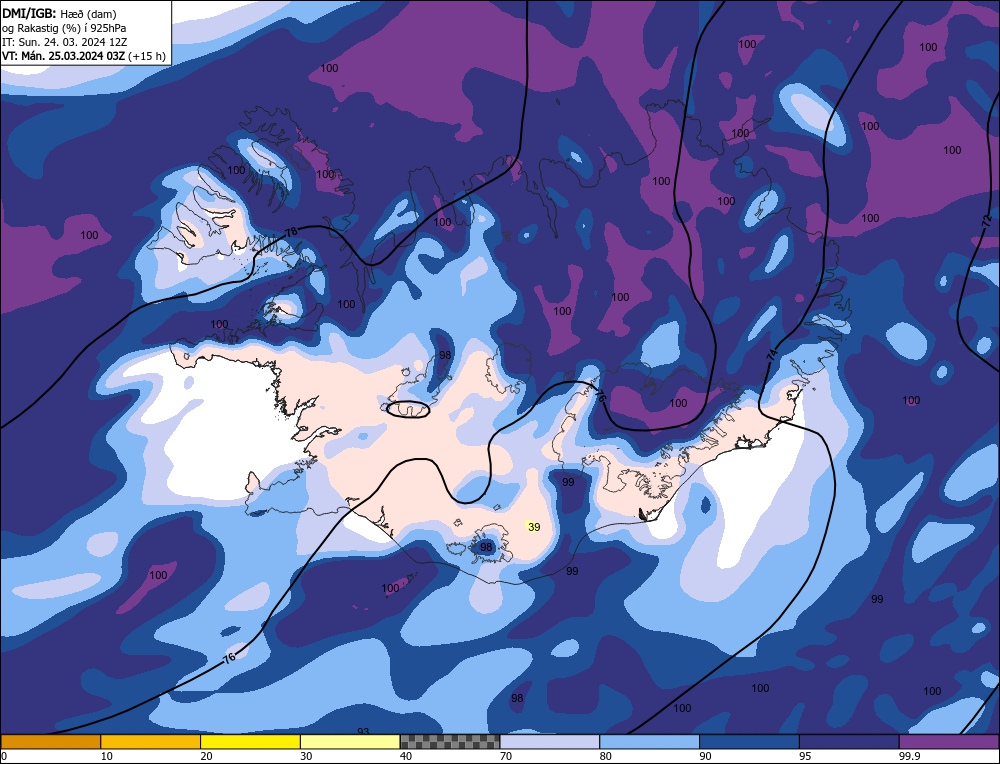The image size is (1000, 764).
Task: Click the purple above-99.9 legend swatch
Action: click(949, 741)
